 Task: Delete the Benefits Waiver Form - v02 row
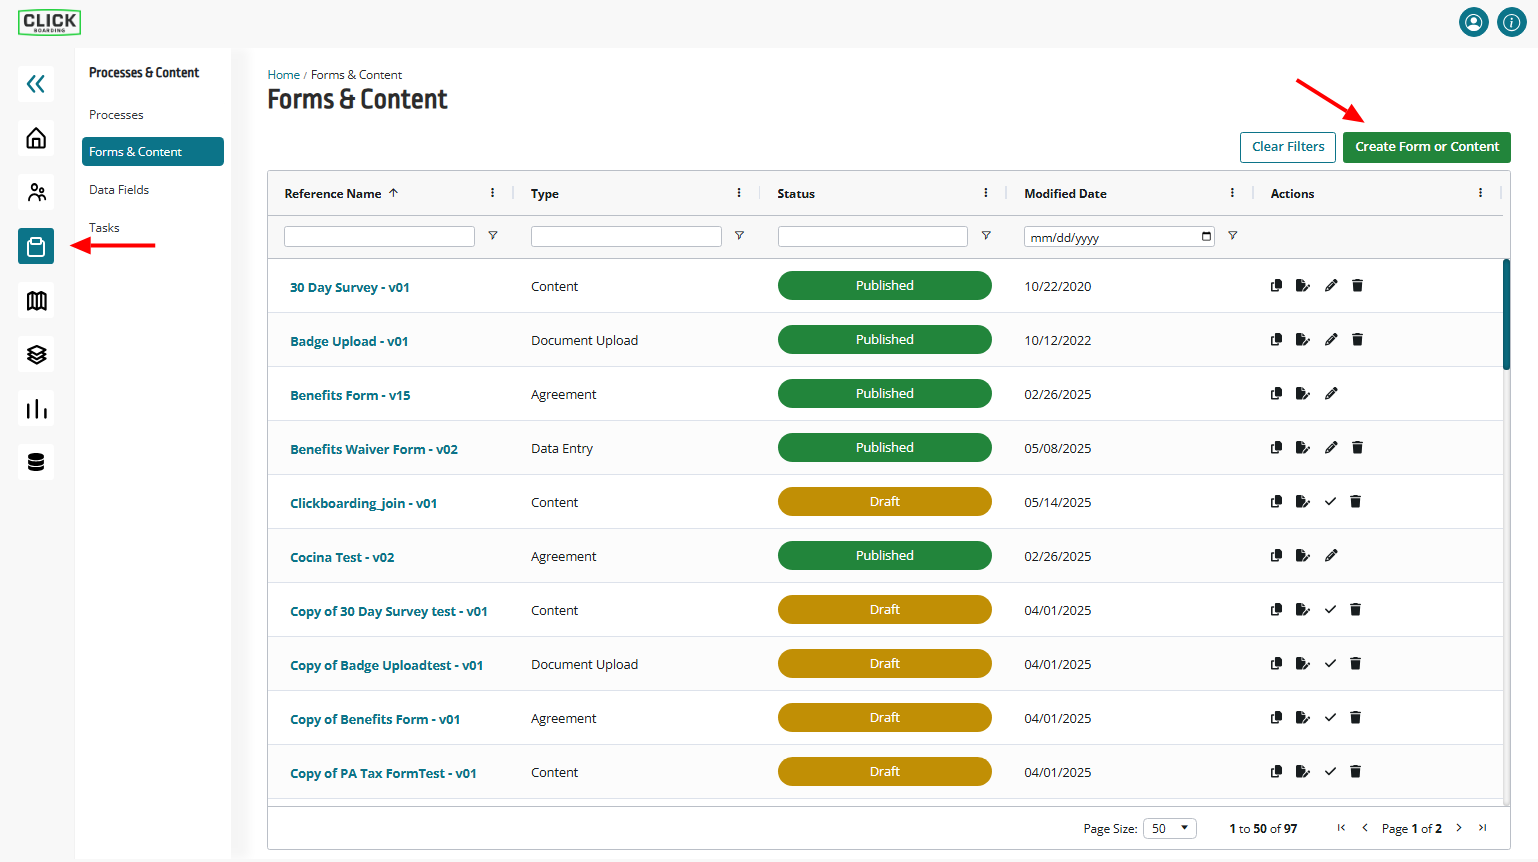pyautogui.click(x=1357, y=448)
